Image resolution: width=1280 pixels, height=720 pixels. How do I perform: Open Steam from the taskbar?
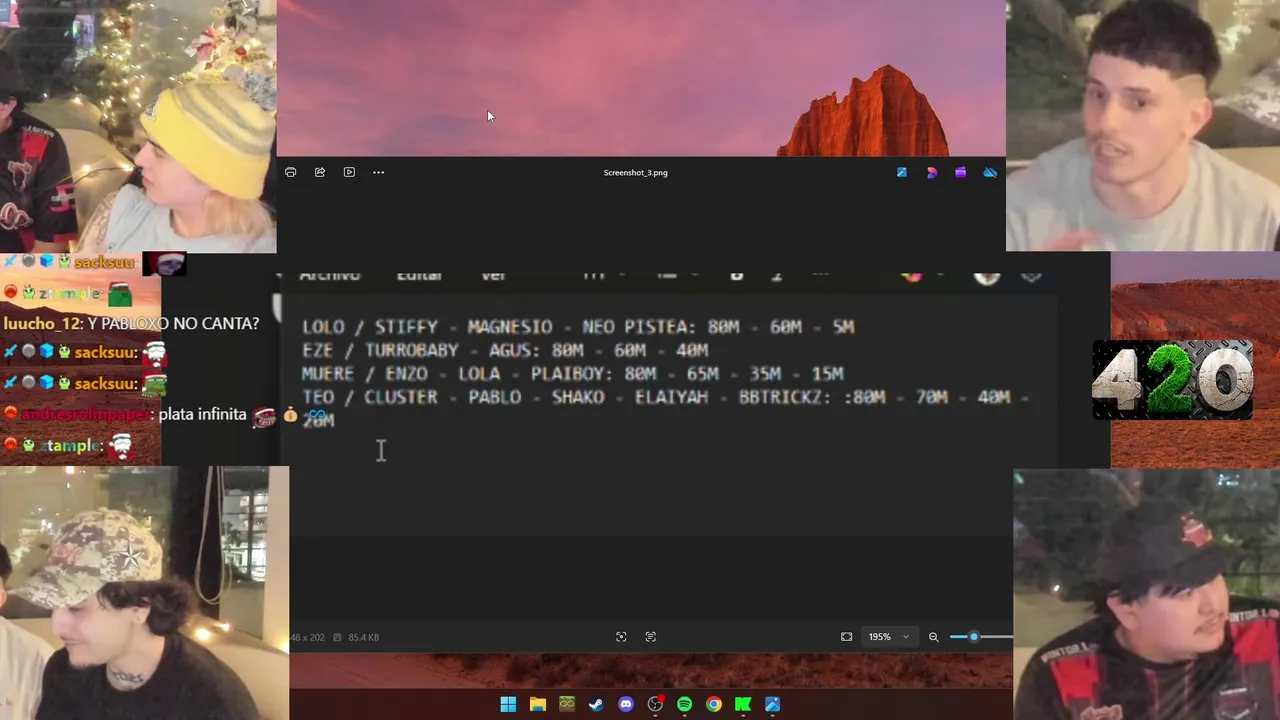coord(596,704)
